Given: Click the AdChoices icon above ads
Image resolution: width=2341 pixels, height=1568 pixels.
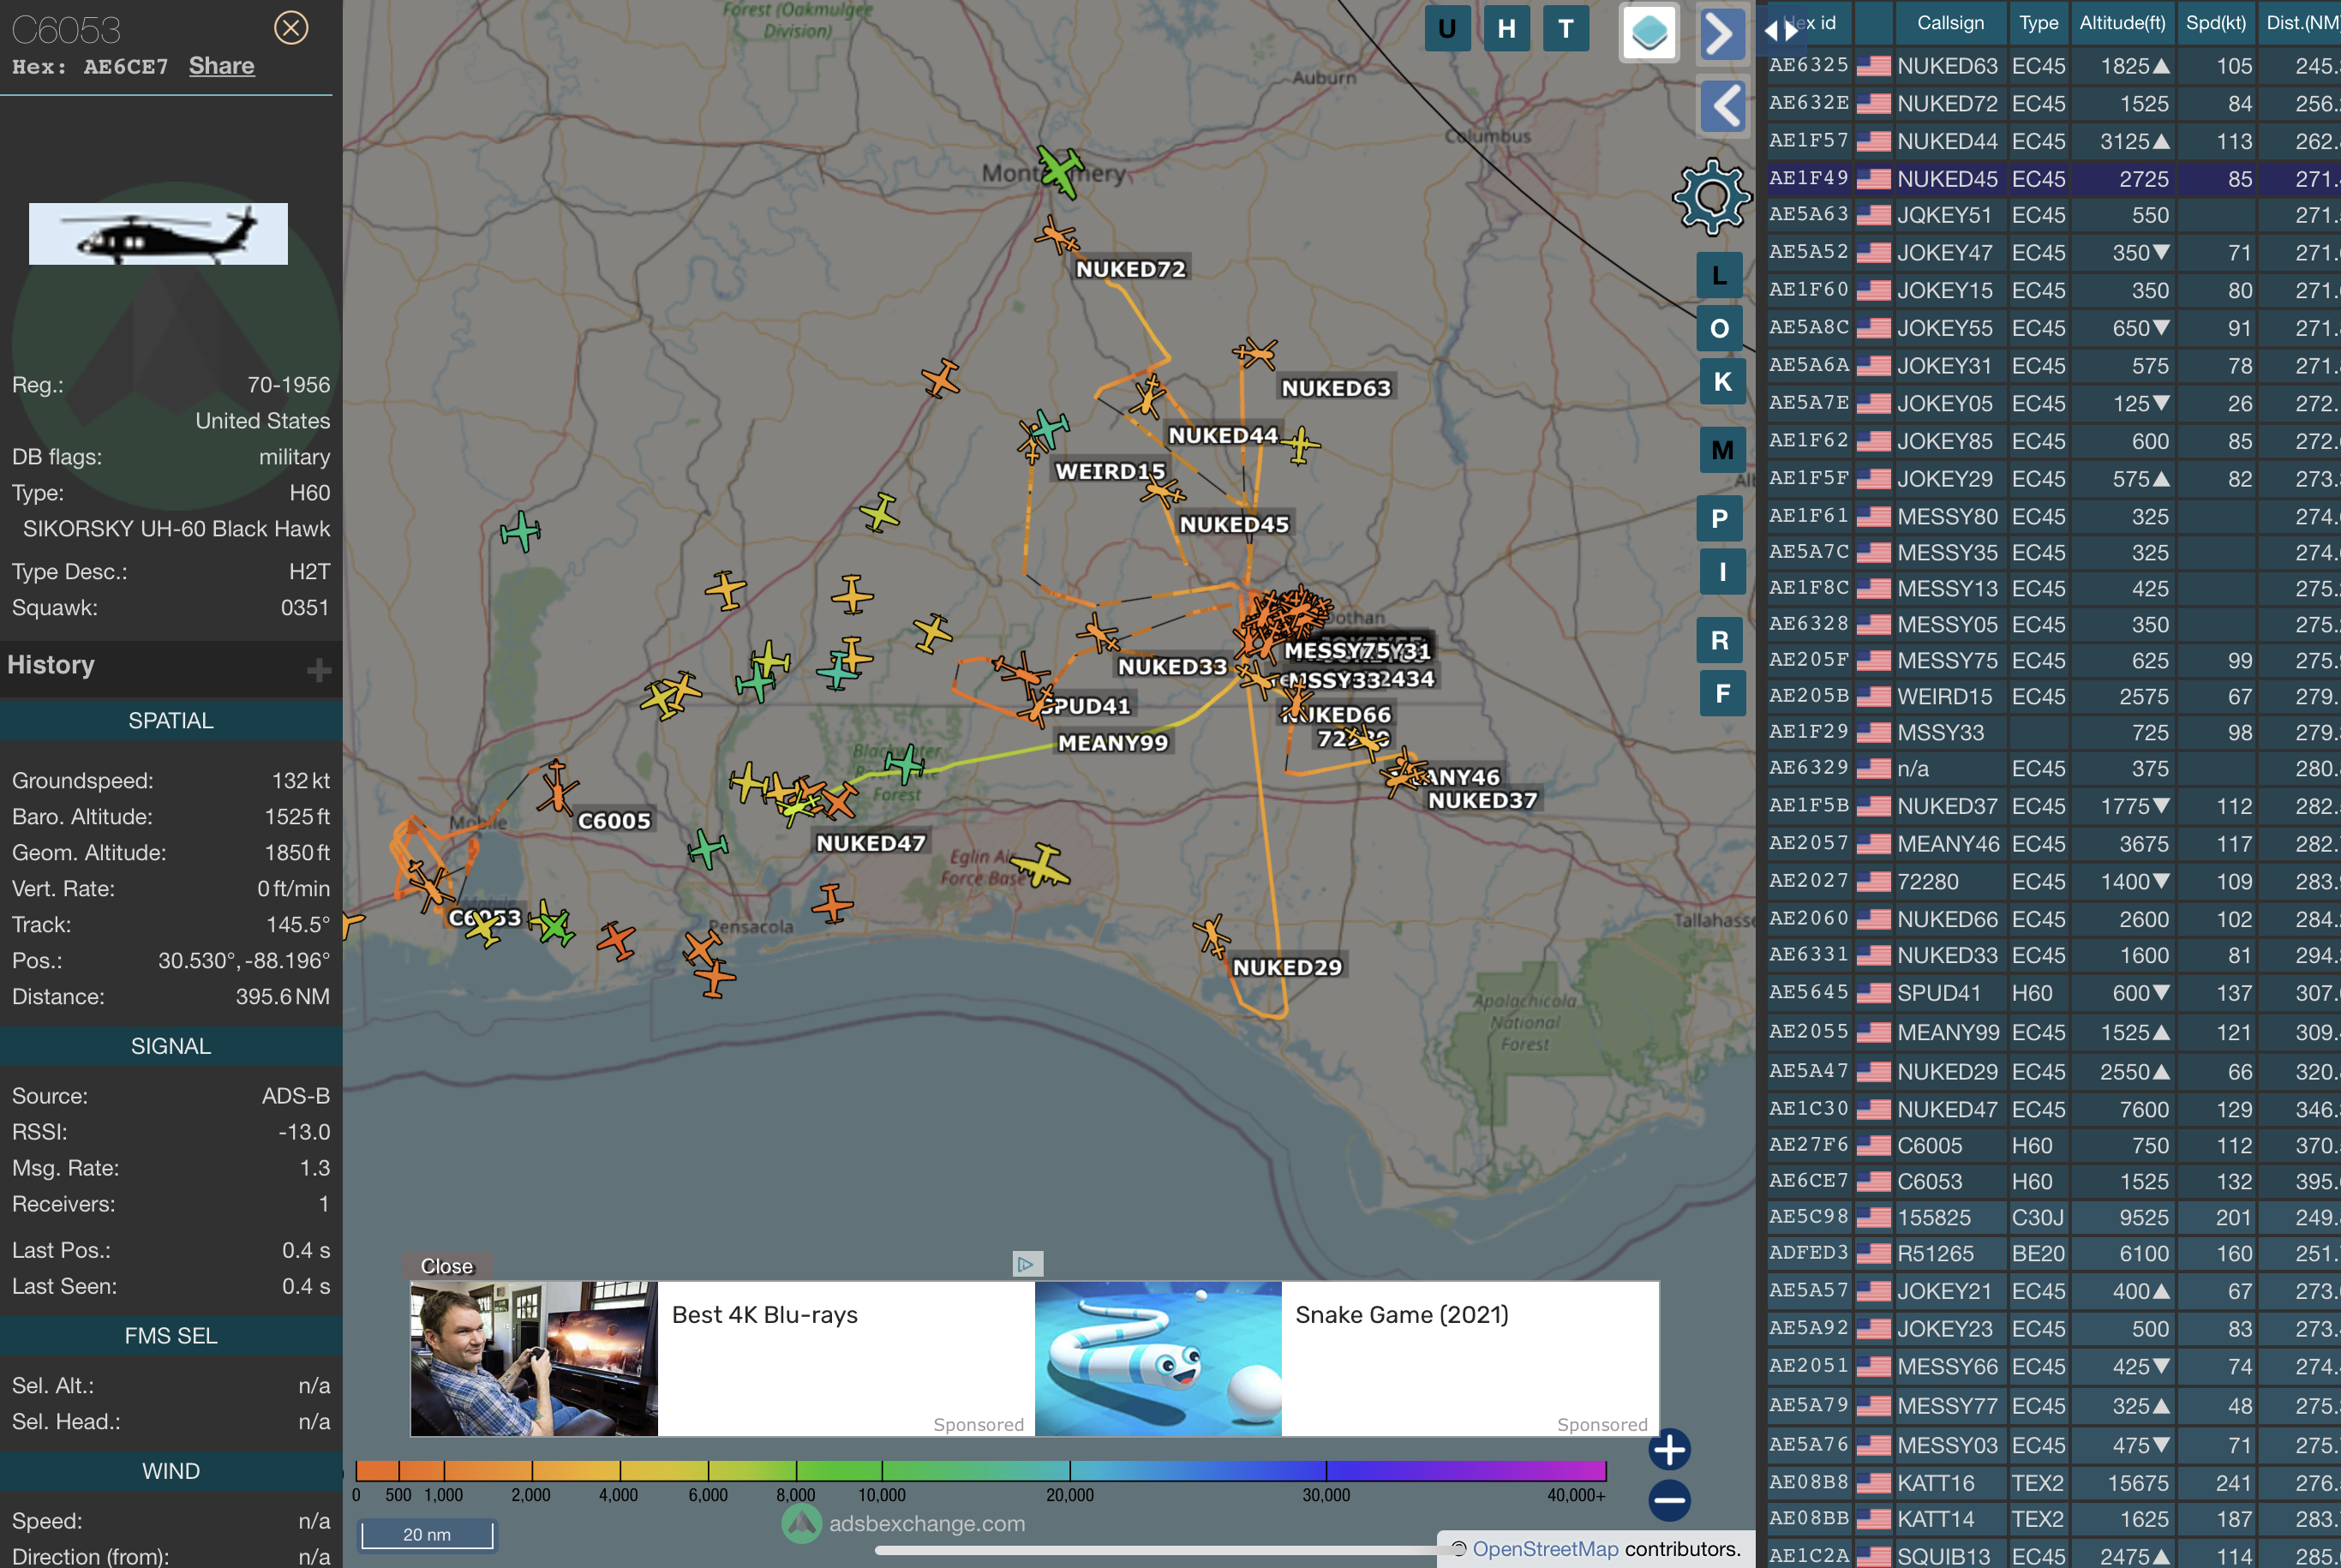Looking at the screenshot, I should click(x=1027, y=1264).
